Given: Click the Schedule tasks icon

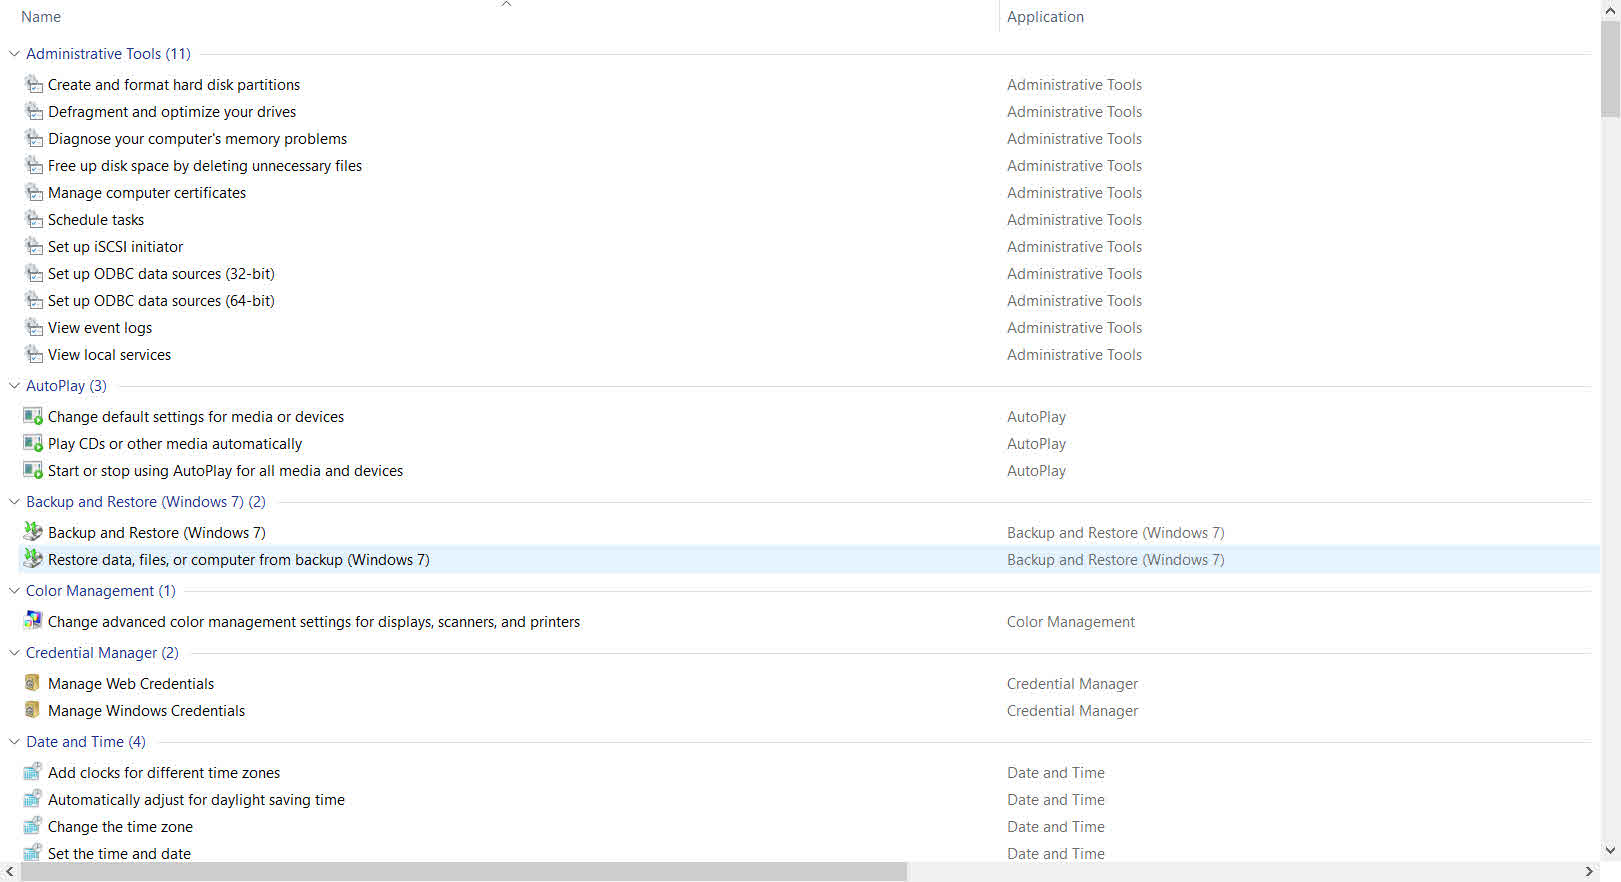Looking at the screenshot, I should pyautogui.click(x=33, y=219).
